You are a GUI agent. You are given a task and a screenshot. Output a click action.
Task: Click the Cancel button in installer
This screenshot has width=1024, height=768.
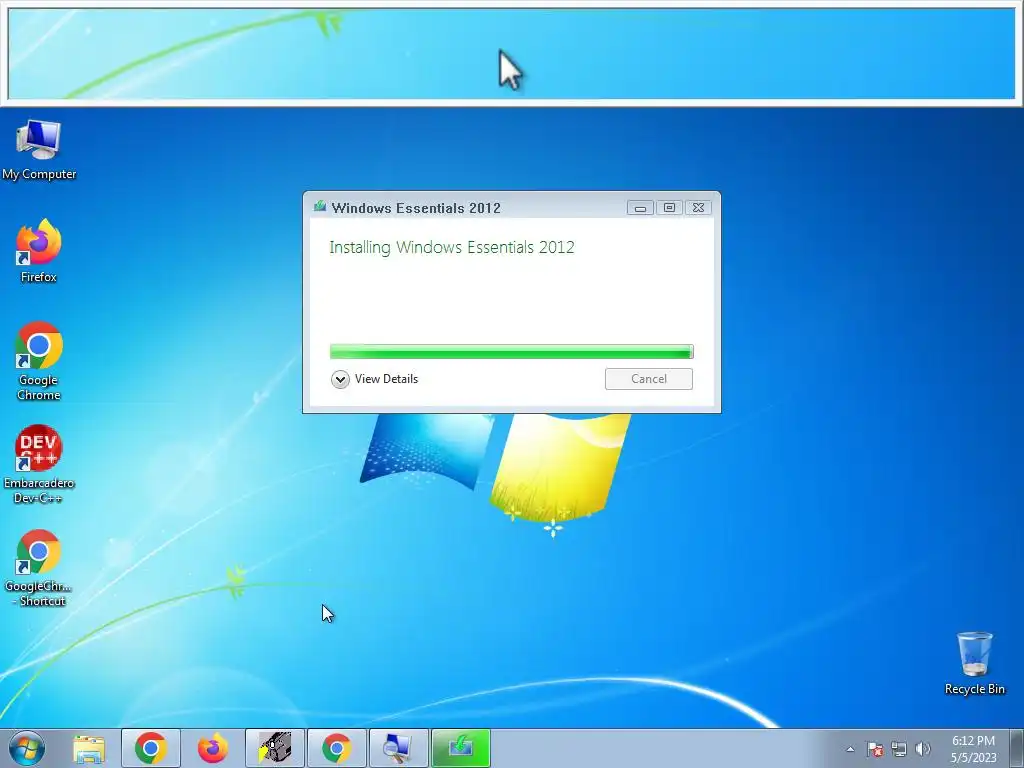648,379
